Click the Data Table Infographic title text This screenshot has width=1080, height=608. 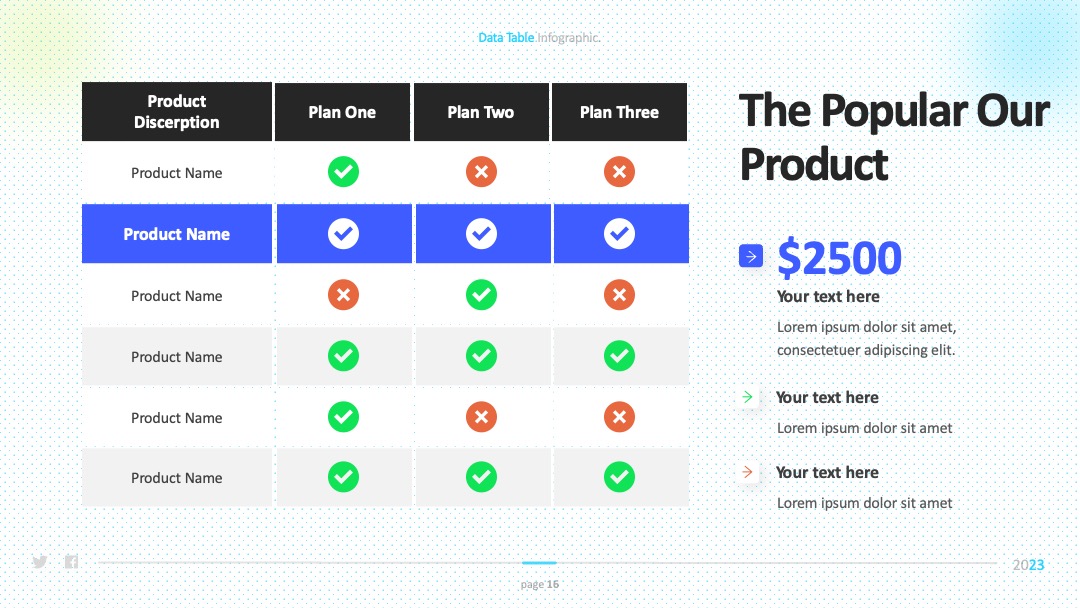coord(539,37)
